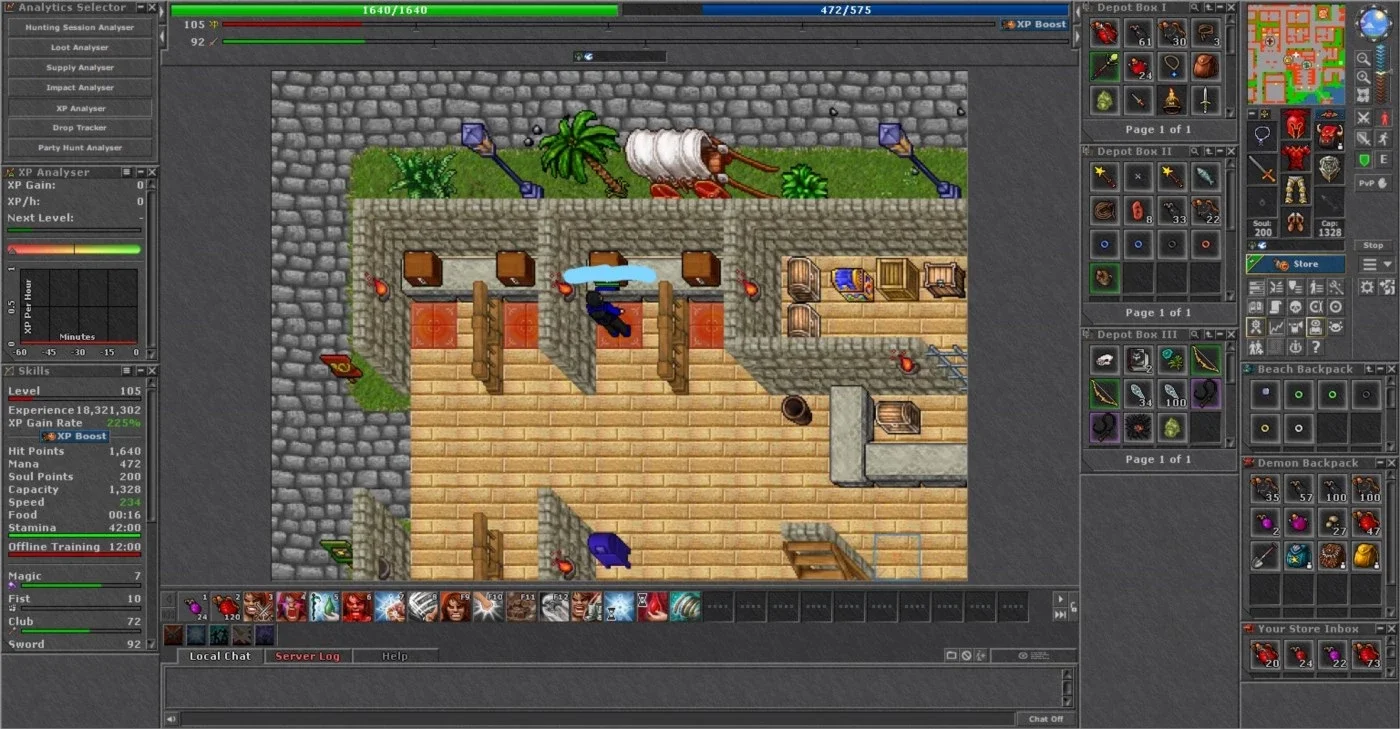Jump action bar forward with double arrow
This screenshot has height=729, width=1400.
(1061, 614)
